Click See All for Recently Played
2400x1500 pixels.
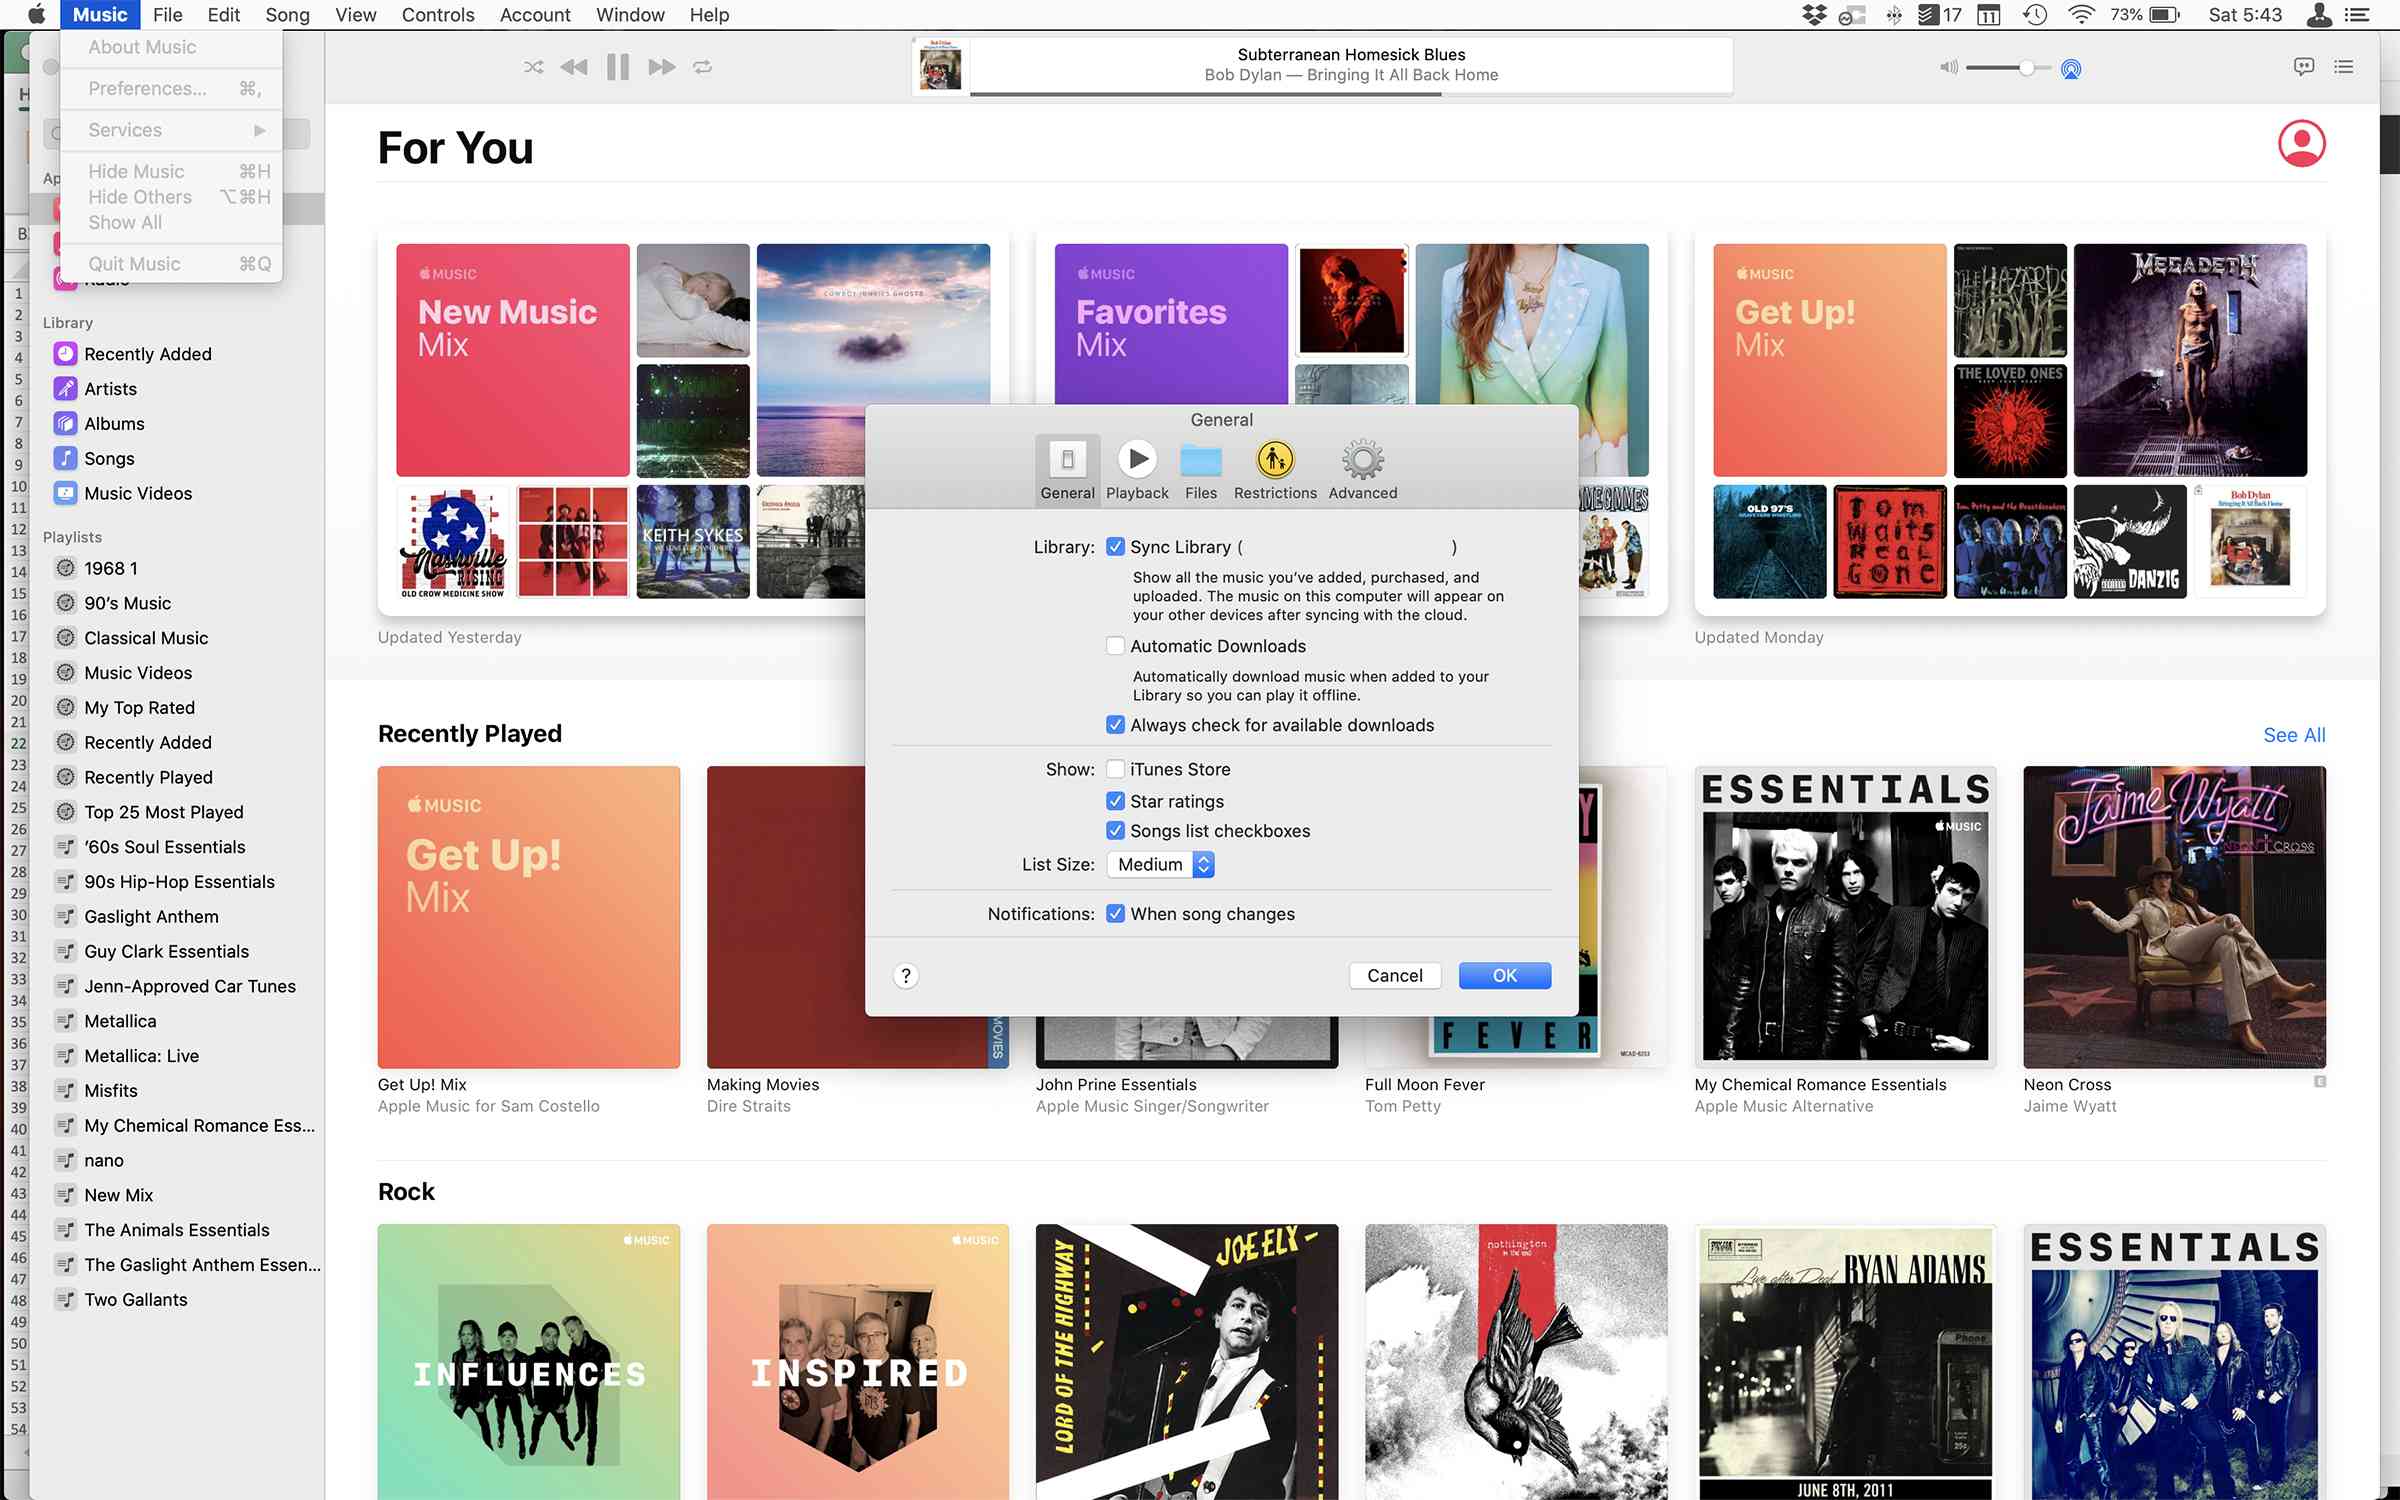2294,735
